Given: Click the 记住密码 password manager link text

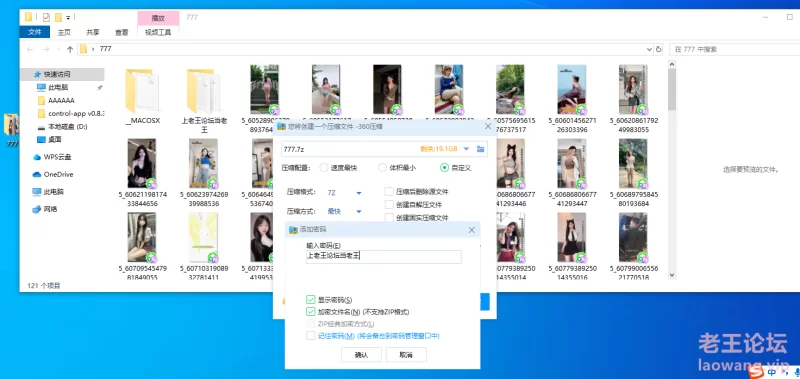Looking at the screenshot, I should (378, 336).
